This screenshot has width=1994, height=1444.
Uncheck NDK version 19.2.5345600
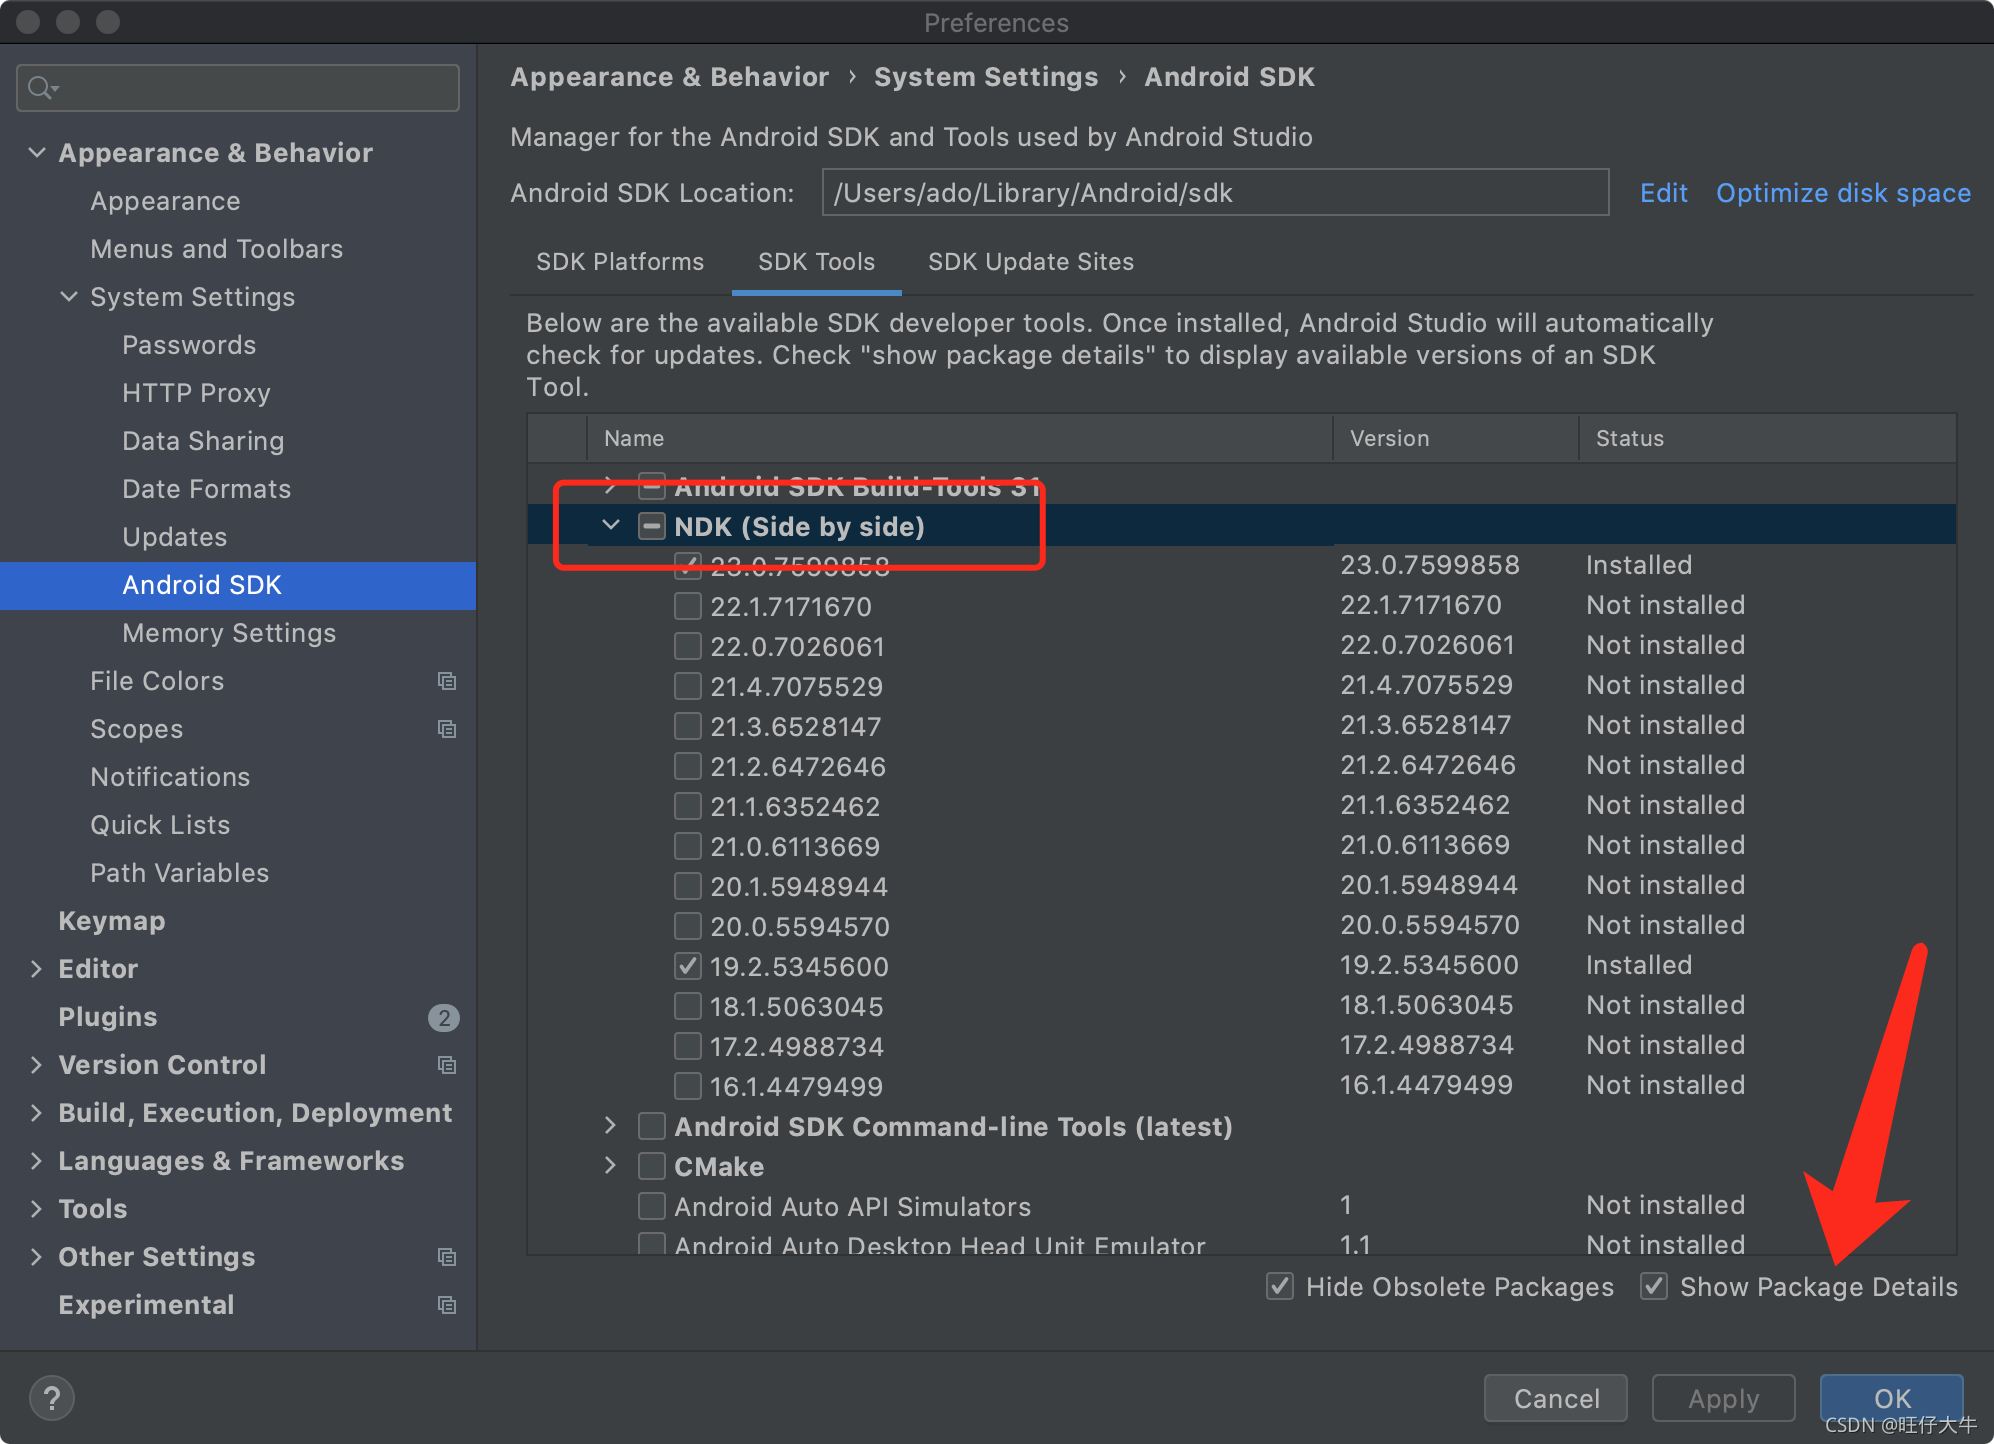pos(687,966)
